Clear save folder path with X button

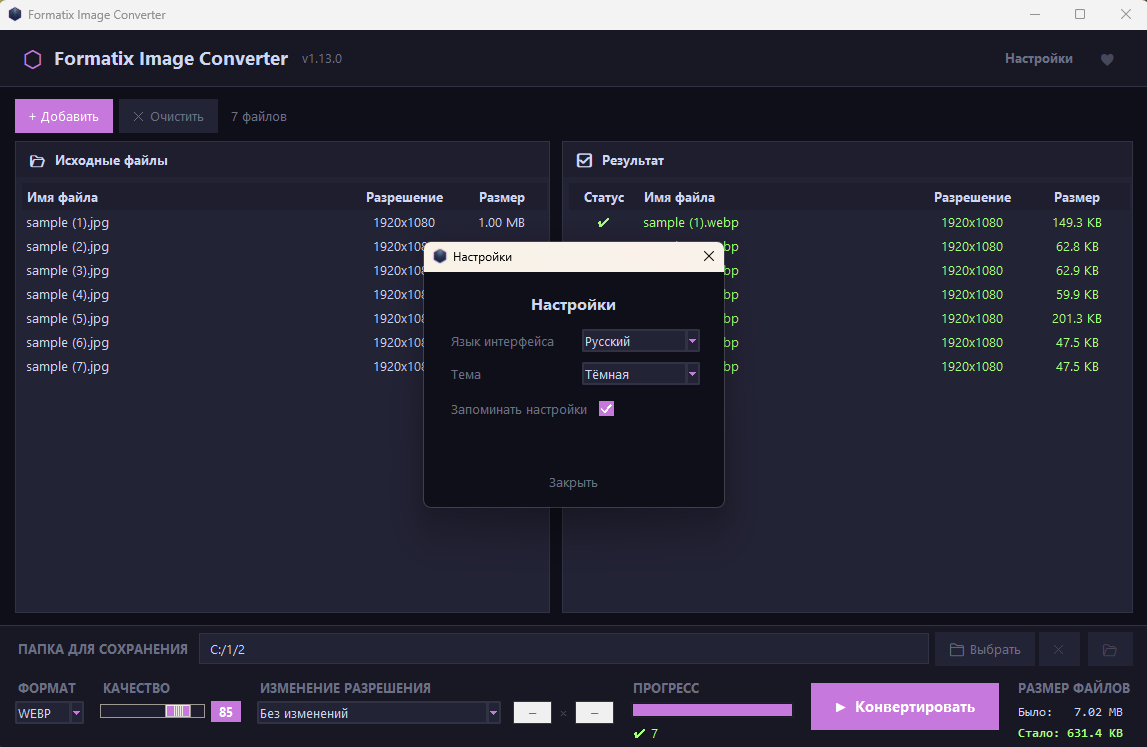pos(1058,650)
